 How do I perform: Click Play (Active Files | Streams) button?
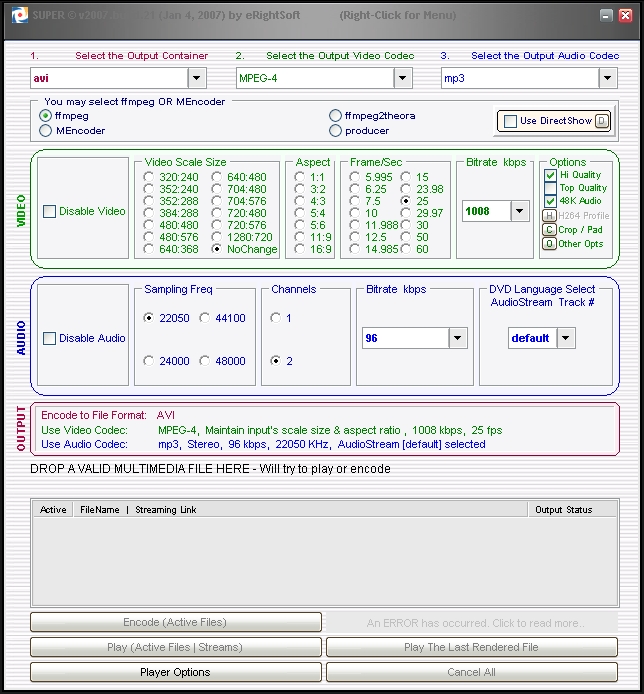coord(176,647)
